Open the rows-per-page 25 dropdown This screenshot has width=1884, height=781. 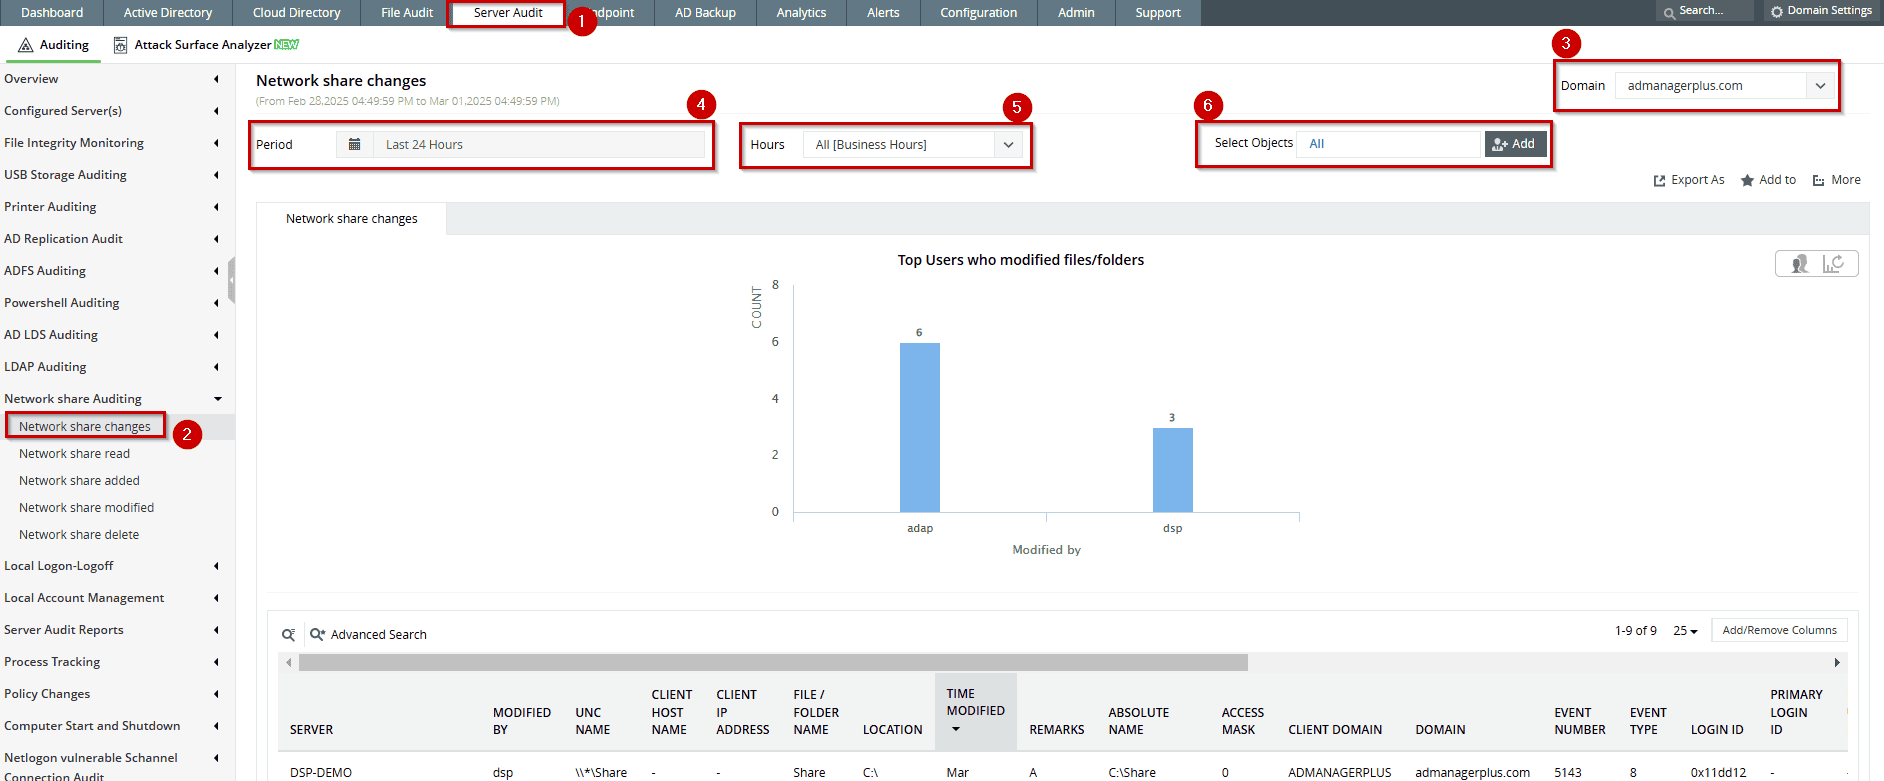click(1685, 631)
